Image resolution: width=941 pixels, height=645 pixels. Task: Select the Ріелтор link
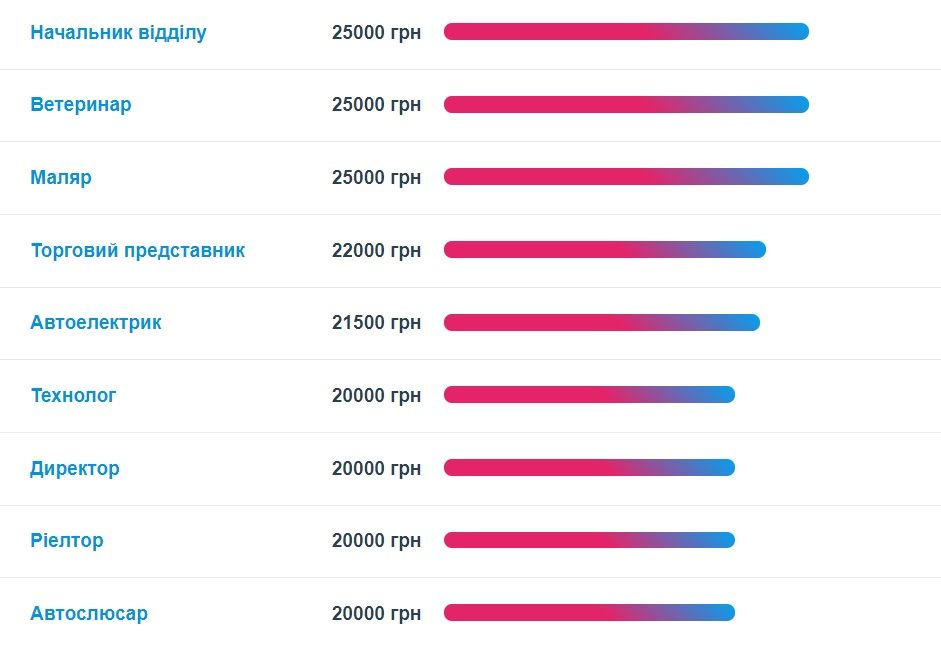pyautogui.click(x=67, y=541)
